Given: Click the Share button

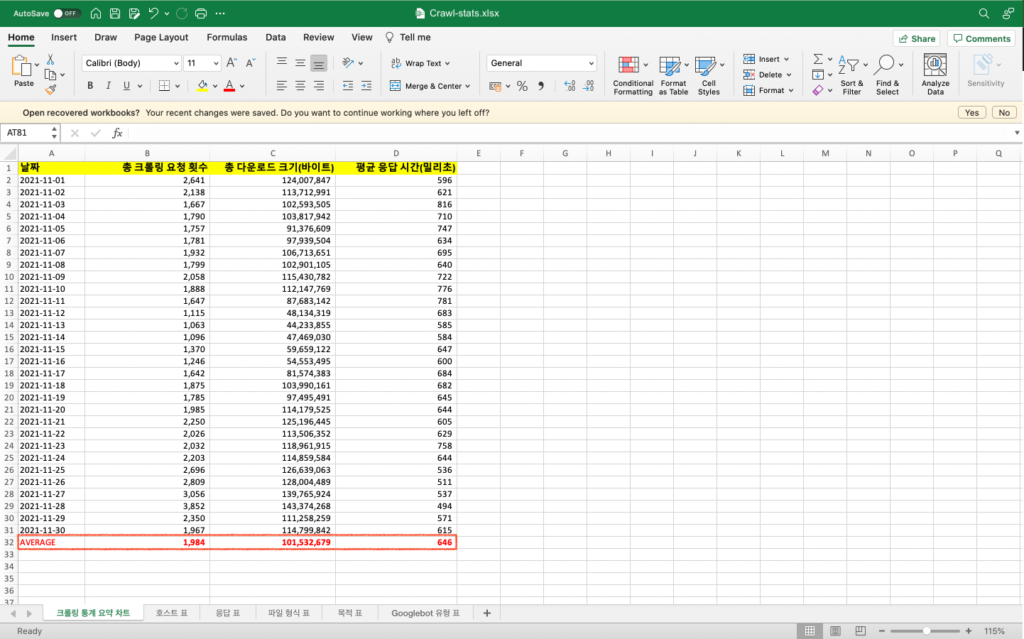Looking at the screenshot, I should pyautogui.click(x=917, y=39).
